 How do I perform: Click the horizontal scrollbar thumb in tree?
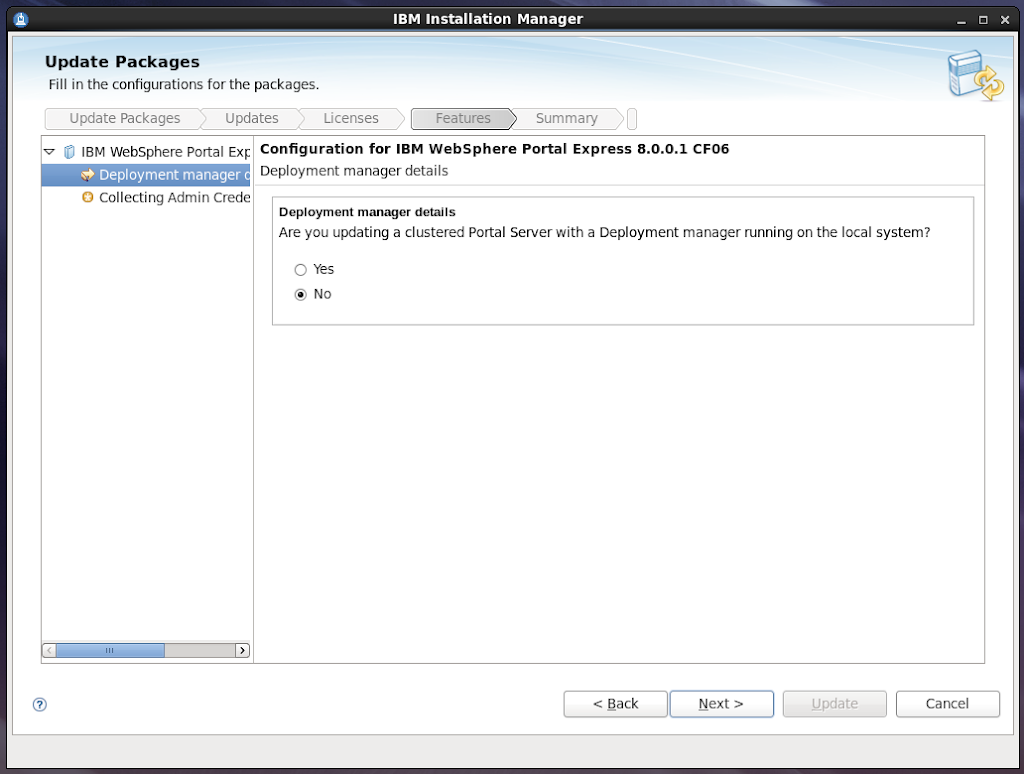pos(110,650)
